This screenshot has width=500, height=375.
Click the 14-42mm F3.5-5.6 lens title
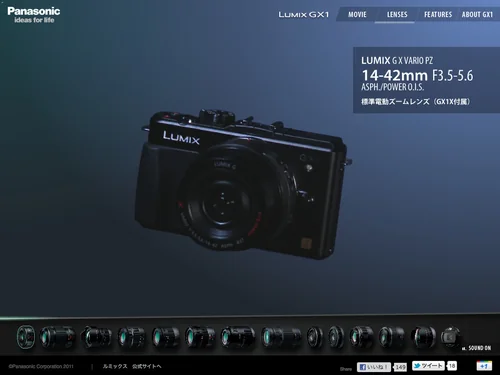[417, 75]
